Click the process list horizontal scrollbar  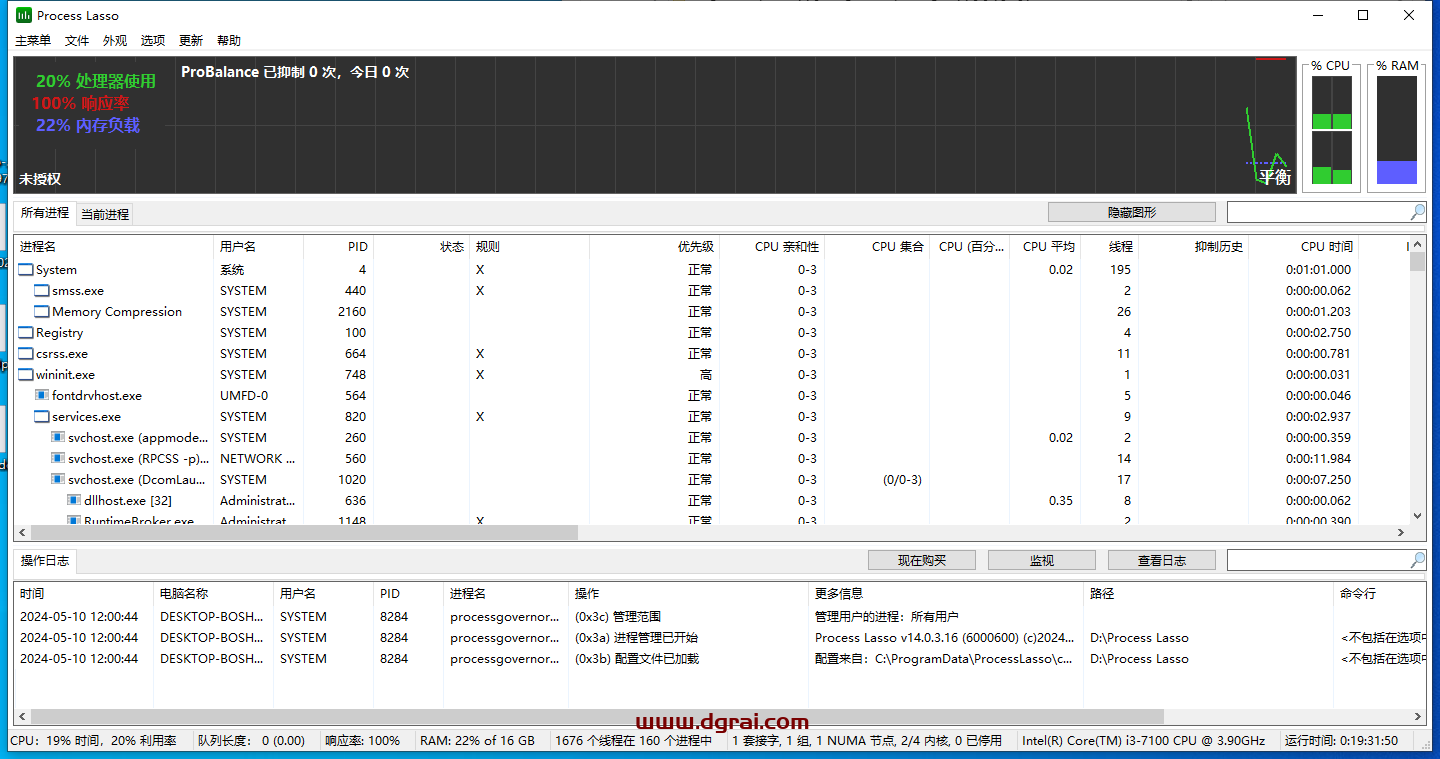click(x=305, y=533)
